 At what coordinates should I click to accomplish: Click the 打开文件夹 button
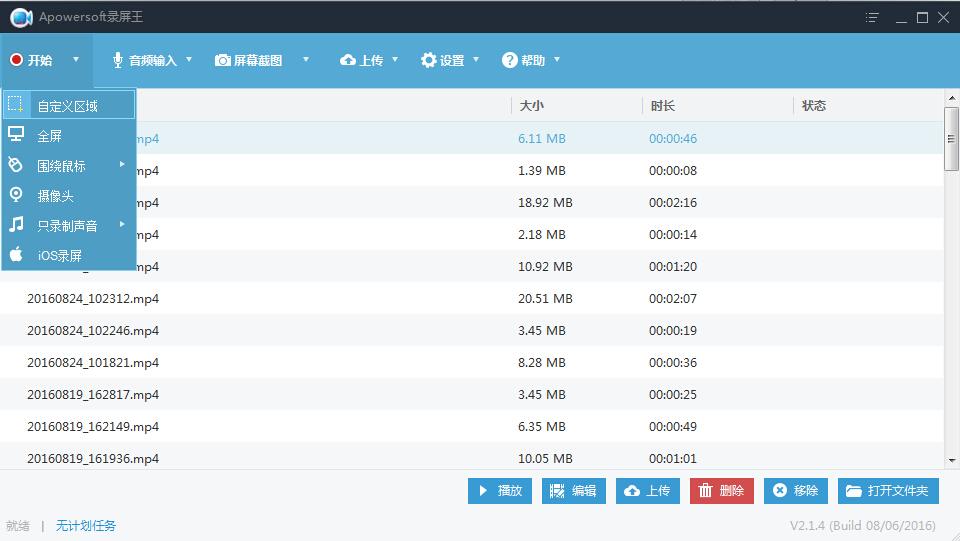(x=888, y=491)
